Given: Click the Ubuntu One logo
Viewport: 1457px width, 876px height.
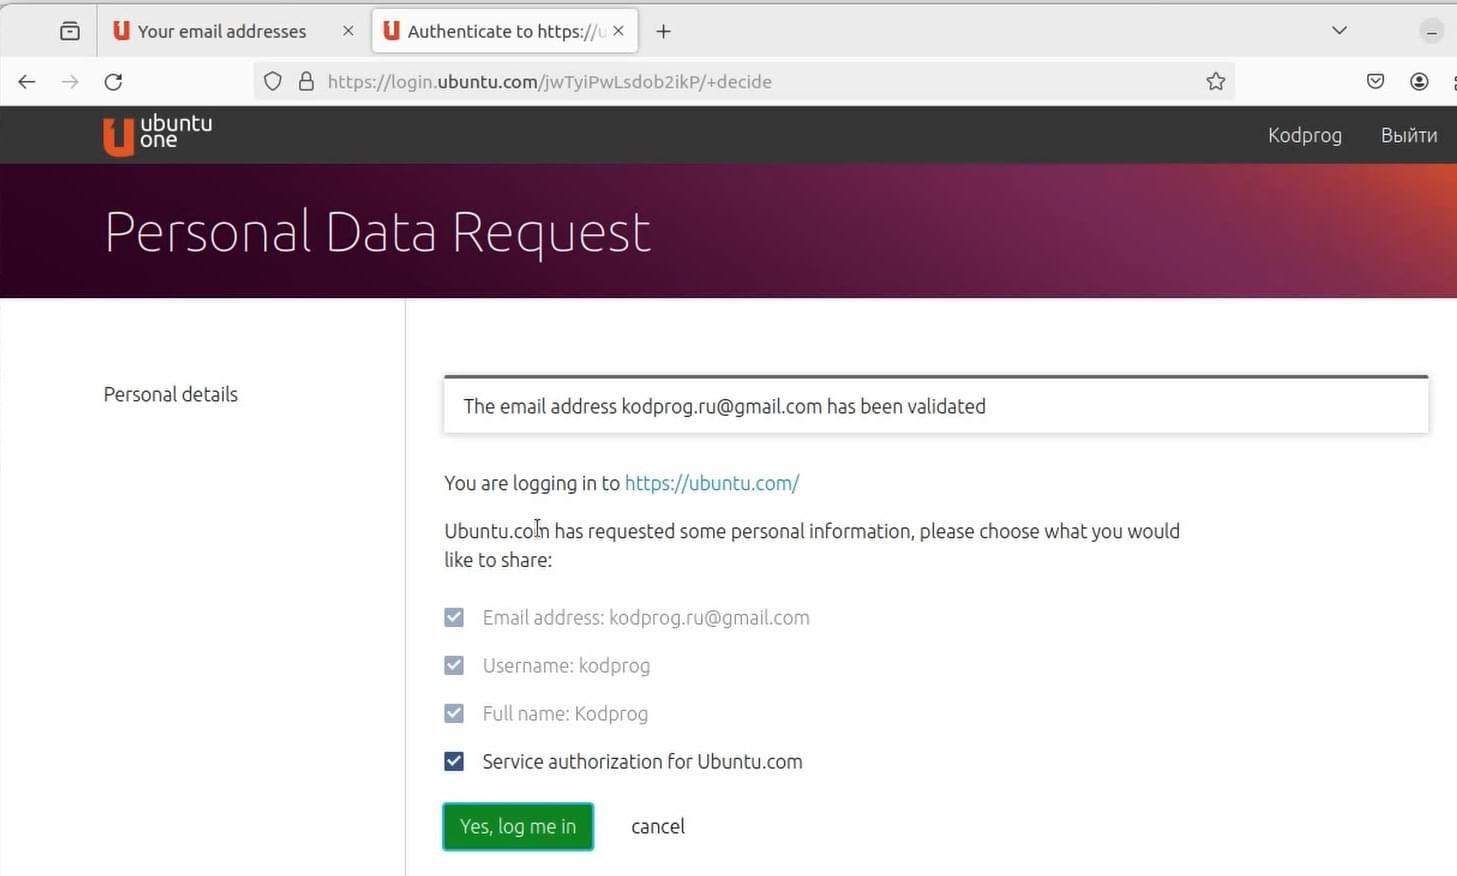Looking at the screenshot, I should click(158, 134).
